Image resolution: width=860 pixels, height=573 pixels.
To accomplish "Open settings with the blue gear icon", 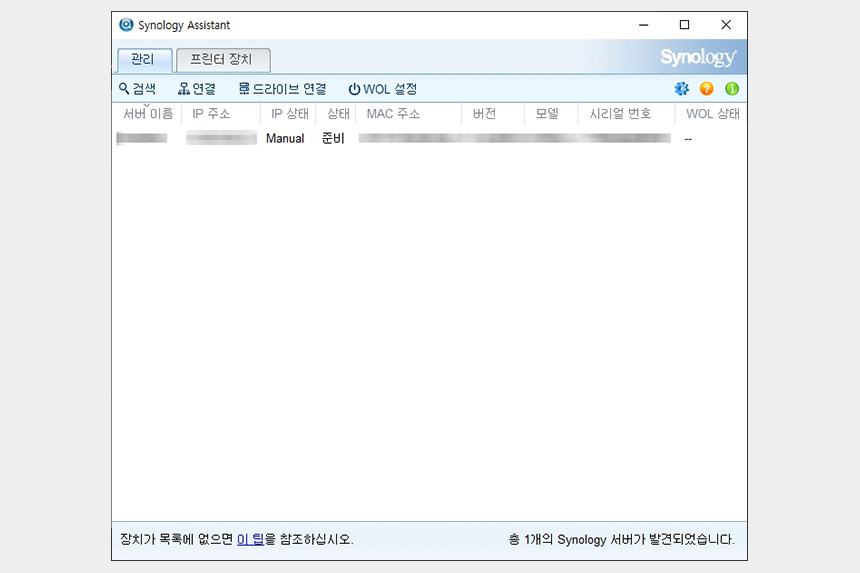I will click(x=682, y=88).
